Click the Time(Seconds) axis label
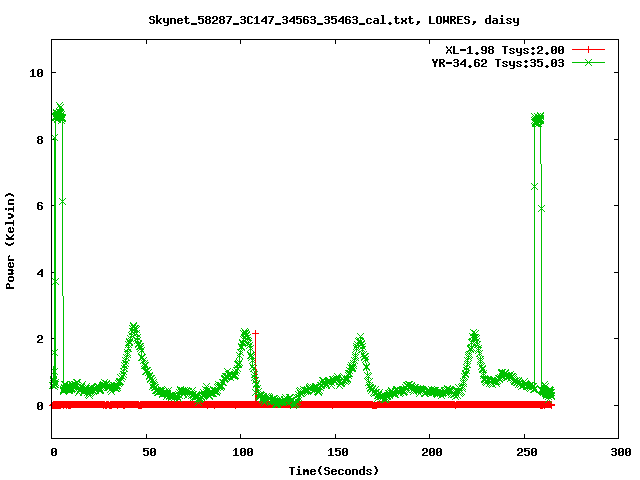Viewport: 640px width, 480px height. point(333,471)
